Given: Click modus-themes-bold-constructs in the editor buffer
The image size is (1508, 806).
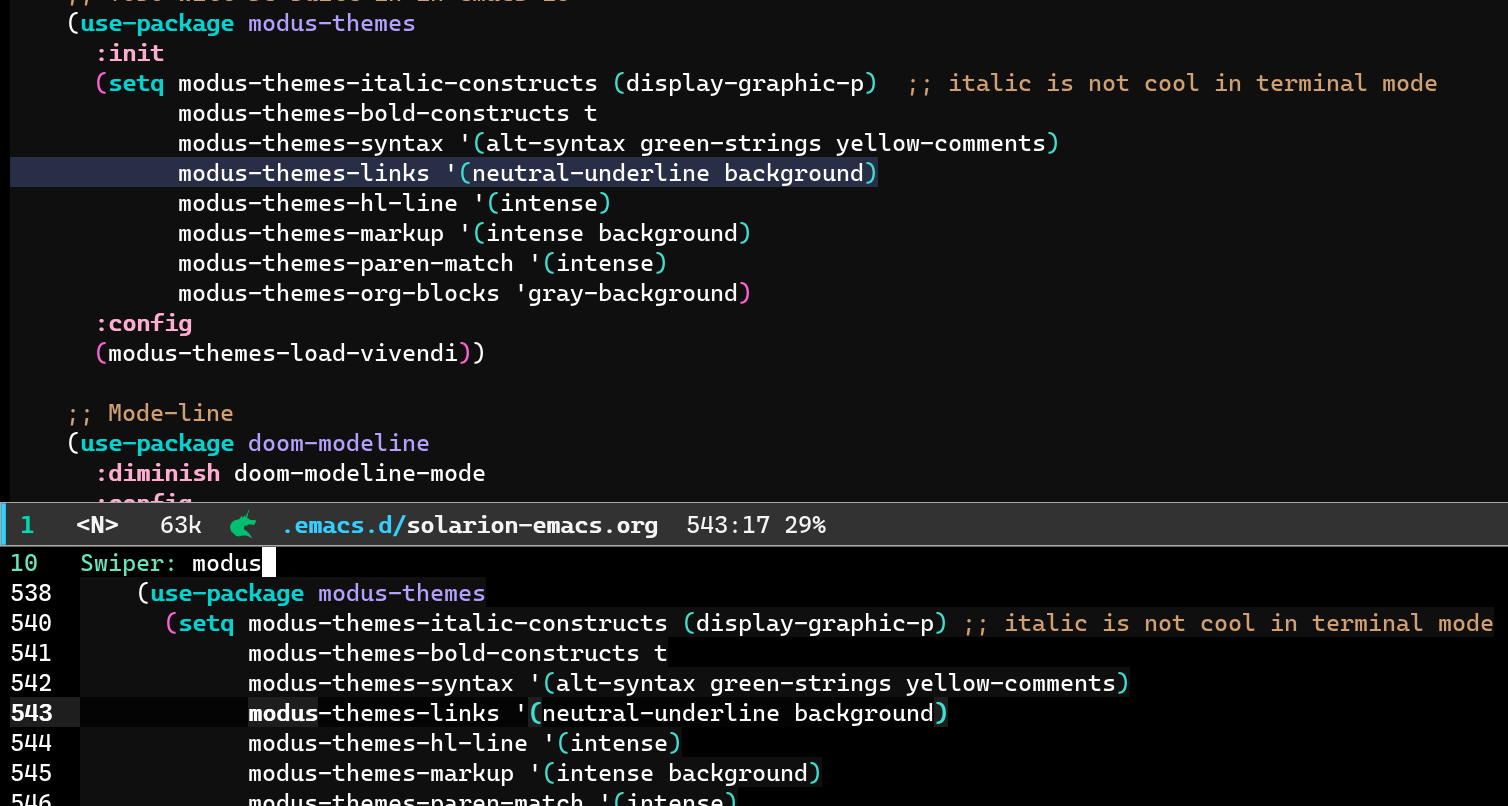Looking at the screenshot, I should tap(374, 113).
